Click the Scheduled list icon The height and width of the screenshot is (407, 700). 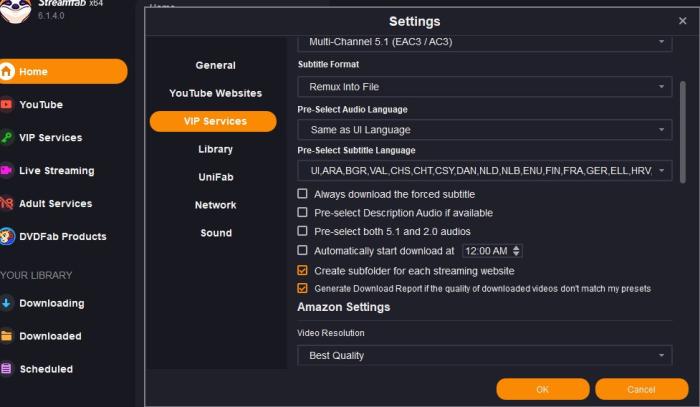[7, 369]
